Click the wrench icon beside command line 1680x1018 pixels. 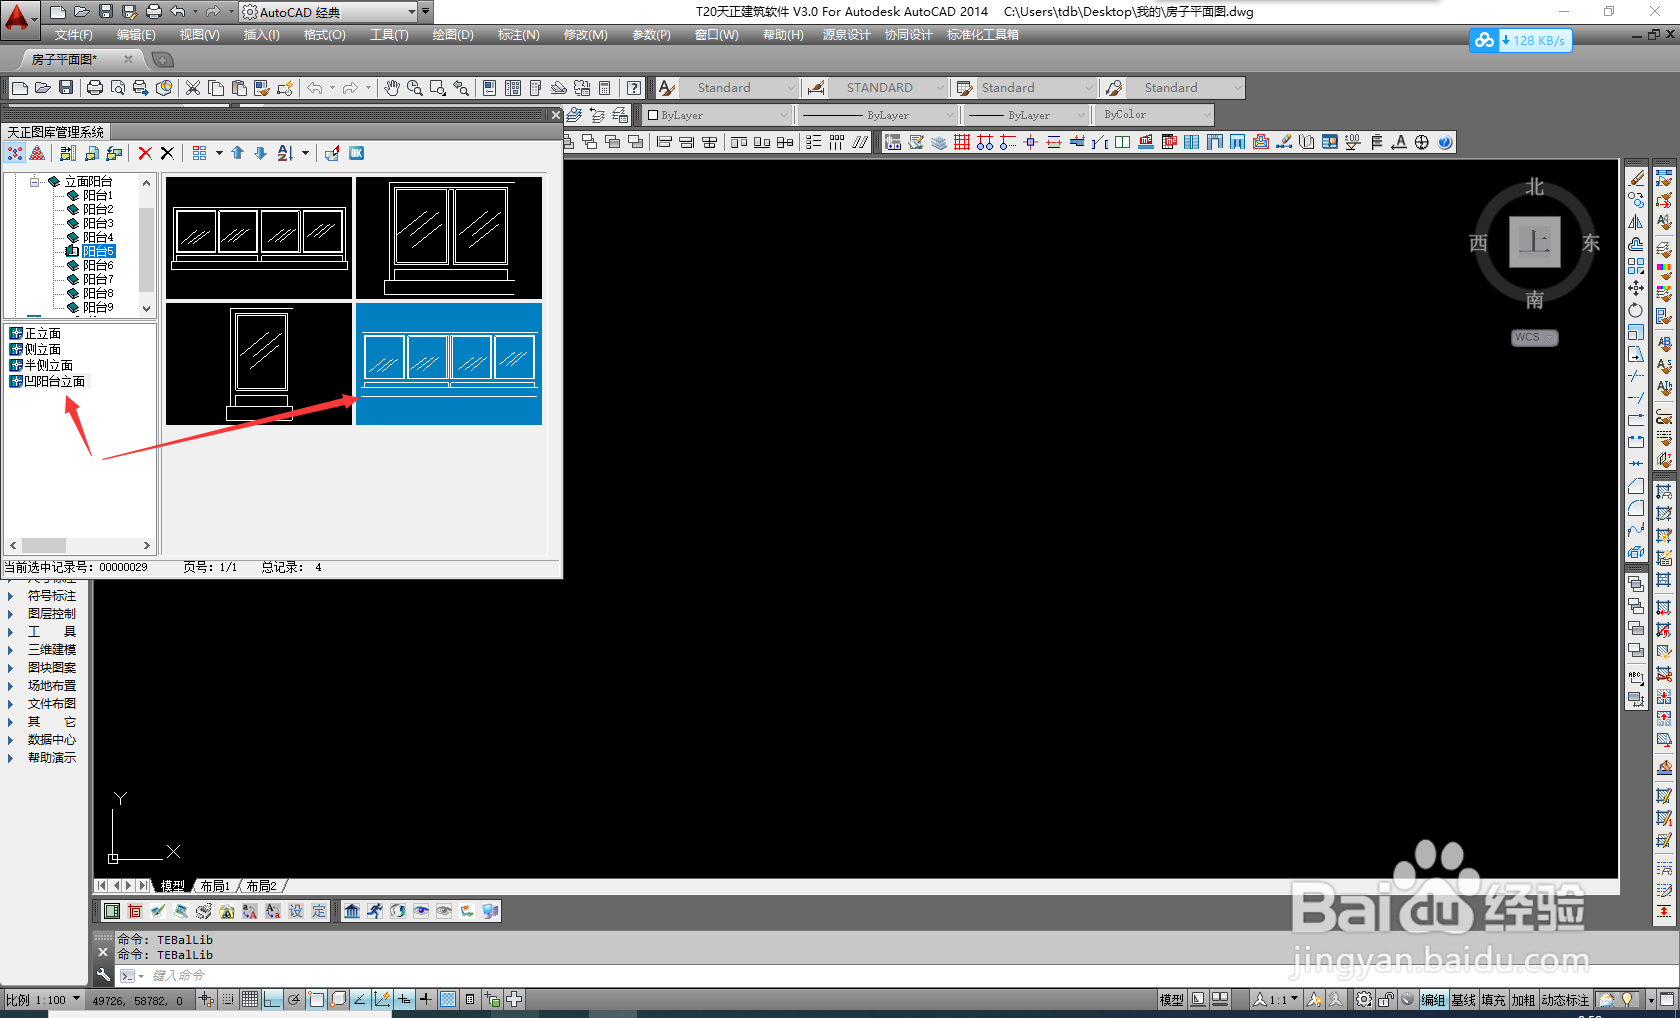click(103, 975)
